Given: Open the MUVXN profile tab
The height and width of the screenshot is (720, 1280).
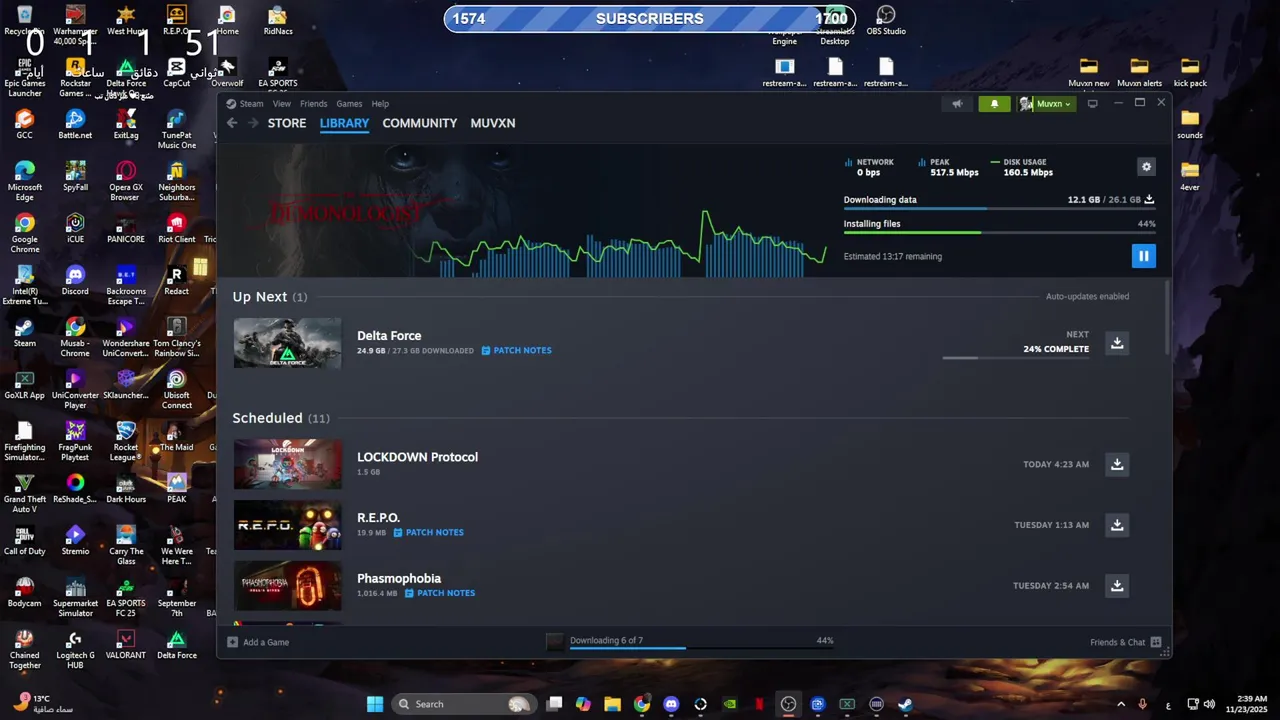Looking at the screenshot, I should (x=493, y=123).
